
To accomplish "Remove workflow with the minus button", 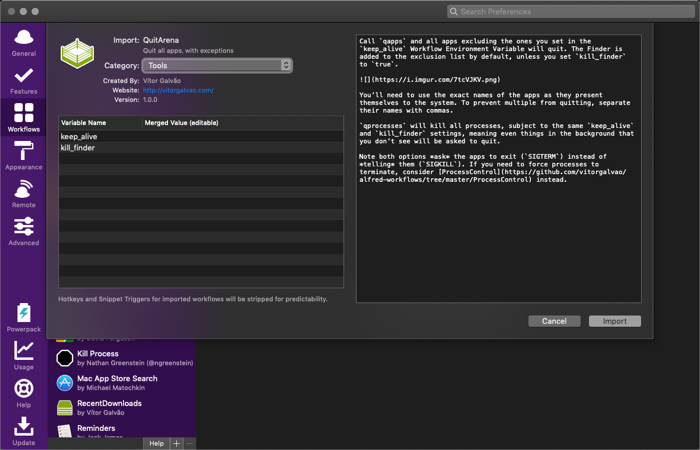I will pos(190,443).
